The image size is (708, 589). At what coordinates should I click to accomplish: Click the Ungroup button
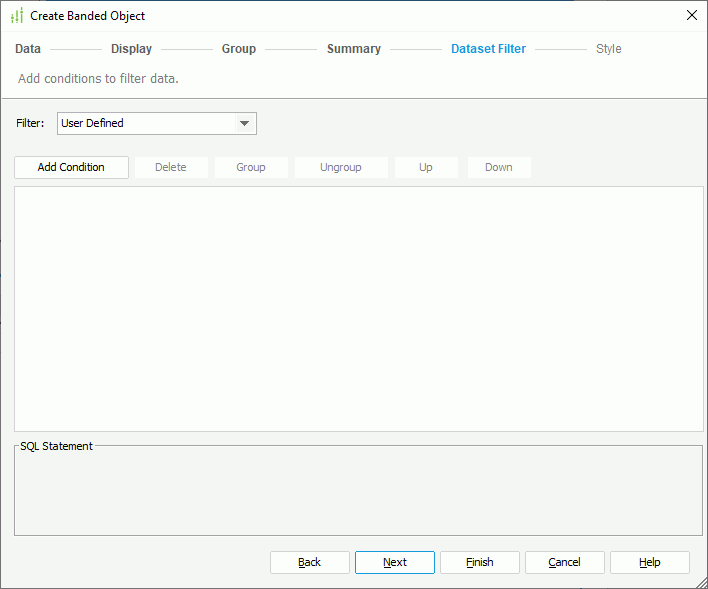341,167
